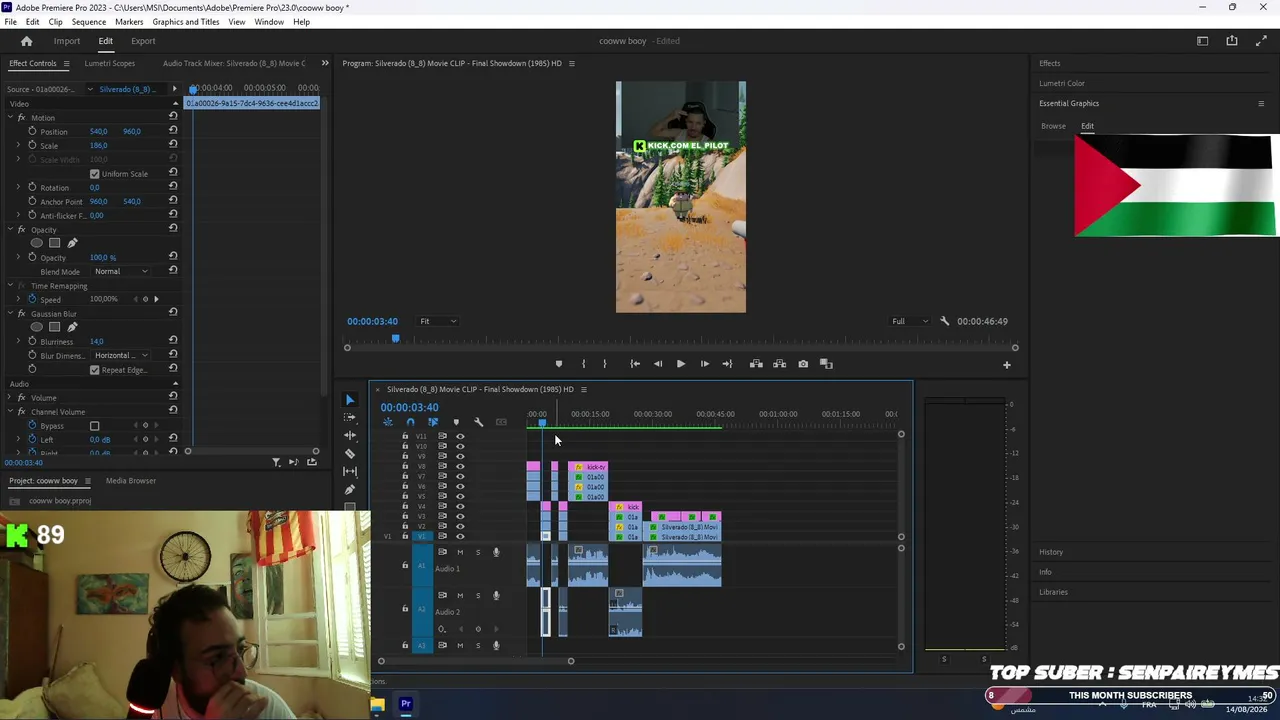Hide track V8 output eye icon
The height and width of the screenshot is (720, 1280).
[x=460, y=466]
